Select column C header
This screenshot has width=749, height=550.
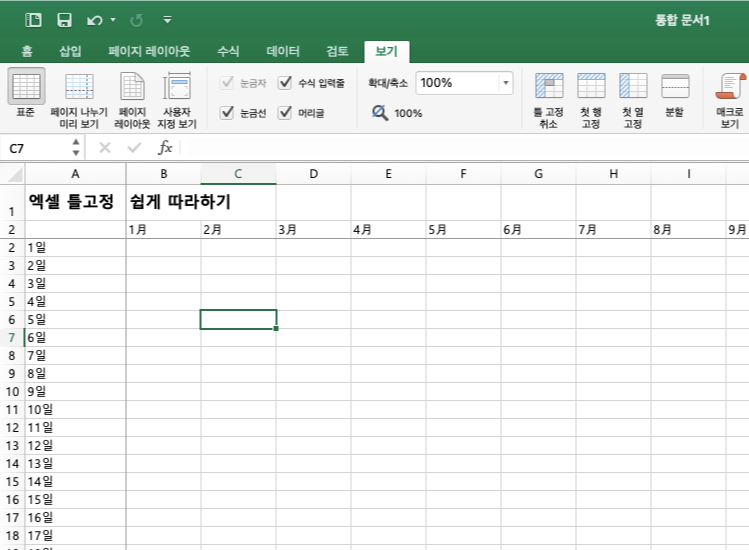[238, 174]
